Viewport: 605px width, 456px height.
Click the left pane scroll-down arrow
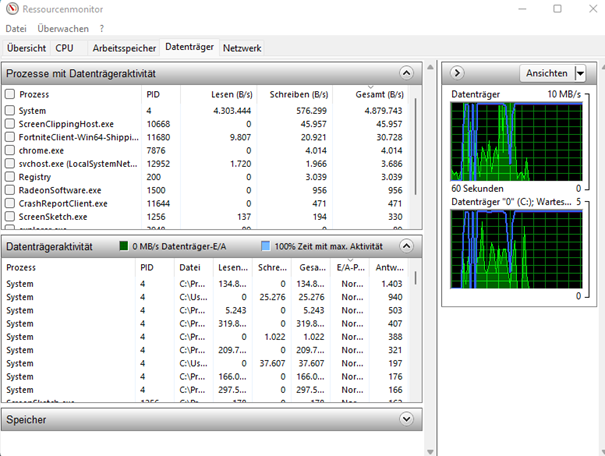pyautogui.click(x=430, y=452)
